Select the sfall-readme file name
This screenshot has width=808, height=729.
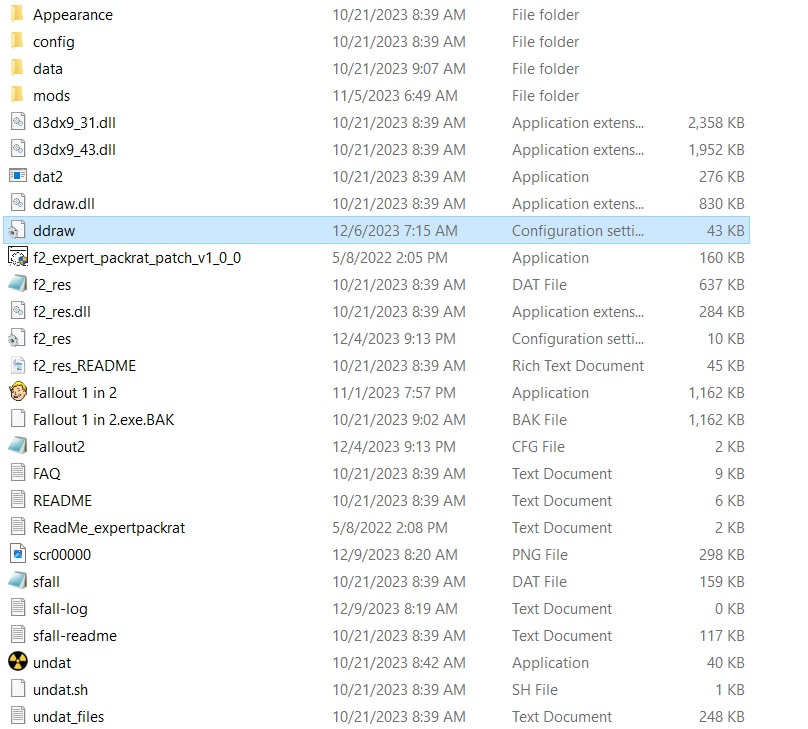(x=75, y=635)
